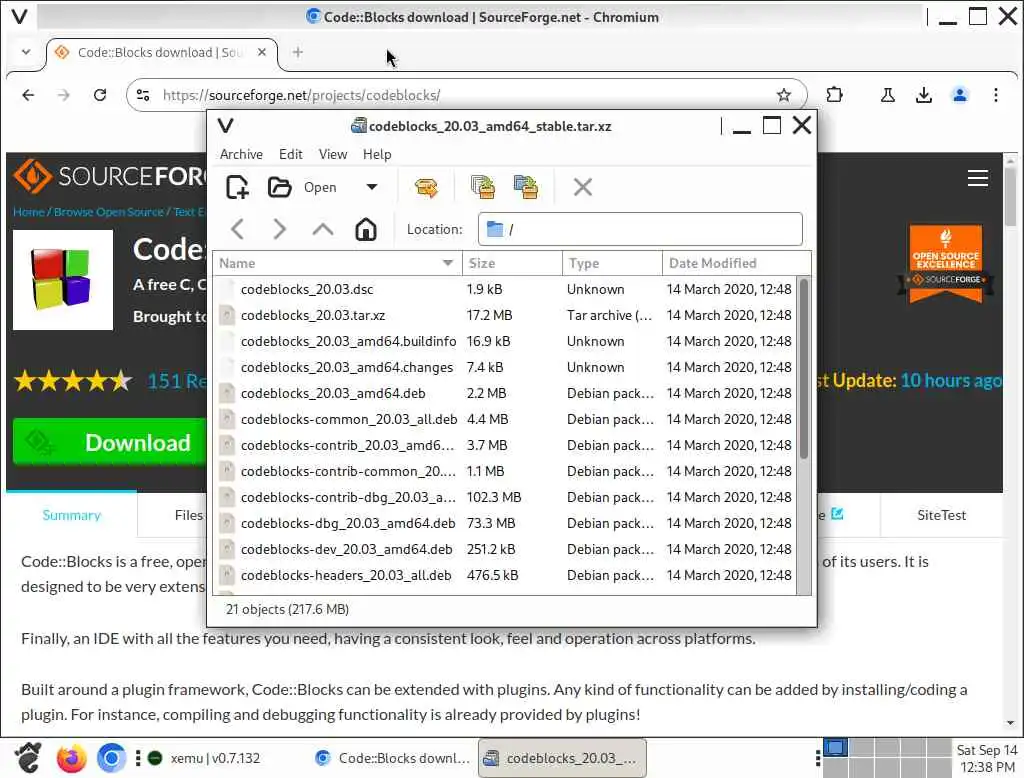This screenshot has height=778, width=1024.
Task: Click the Open archive folder icon
Action: tap(280, 187)
